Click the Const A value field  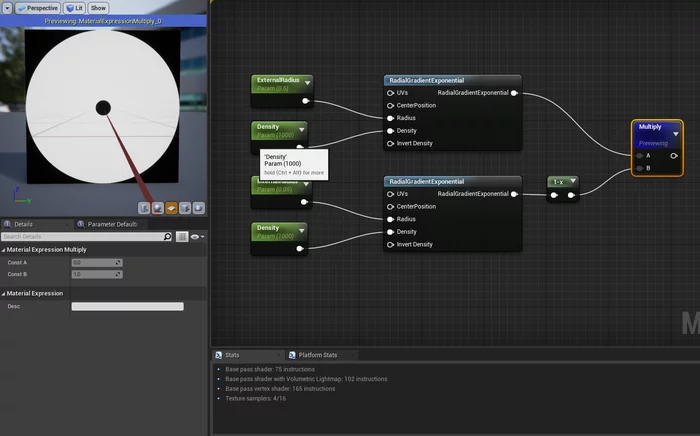coord(97,262)
